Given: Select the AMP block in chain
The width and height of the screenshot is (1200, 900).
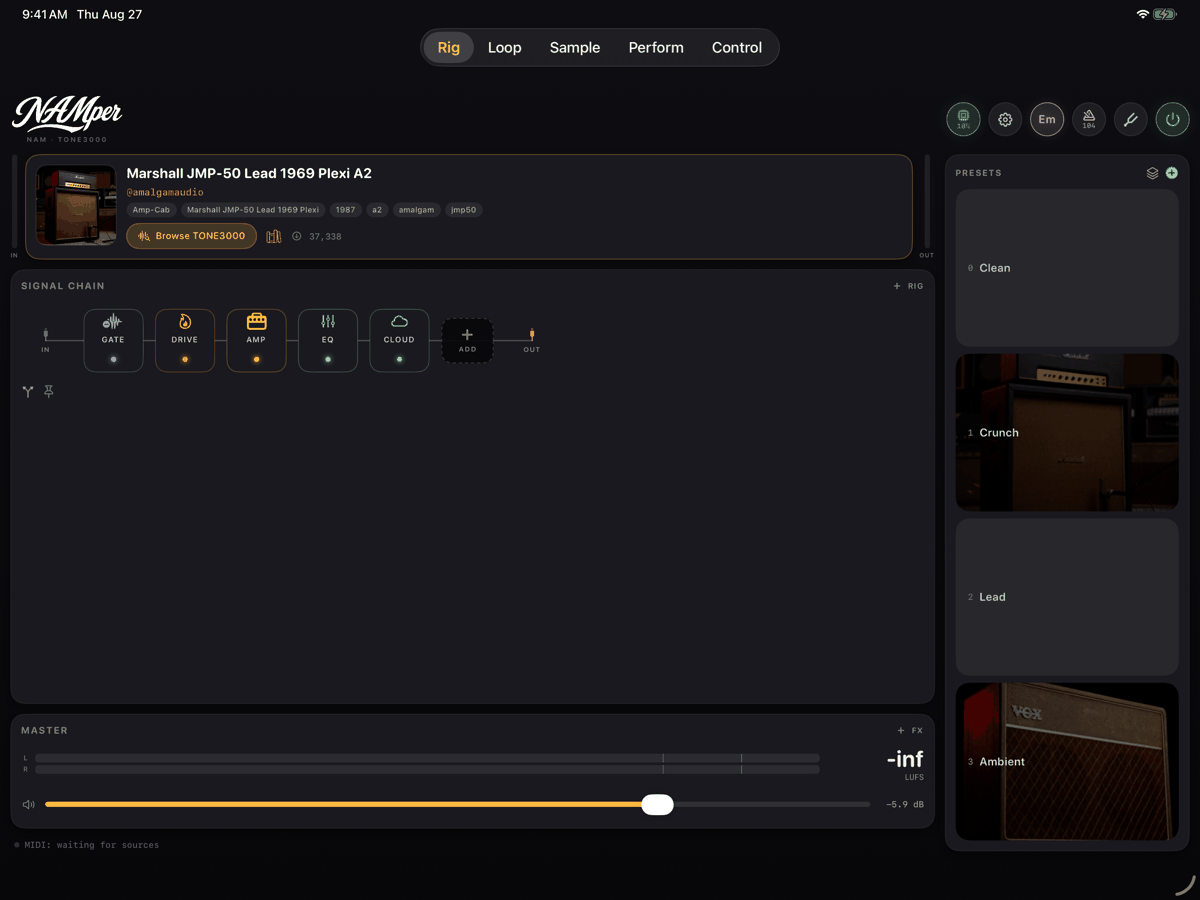Looking at the screenshot, I should pos(256,340).
